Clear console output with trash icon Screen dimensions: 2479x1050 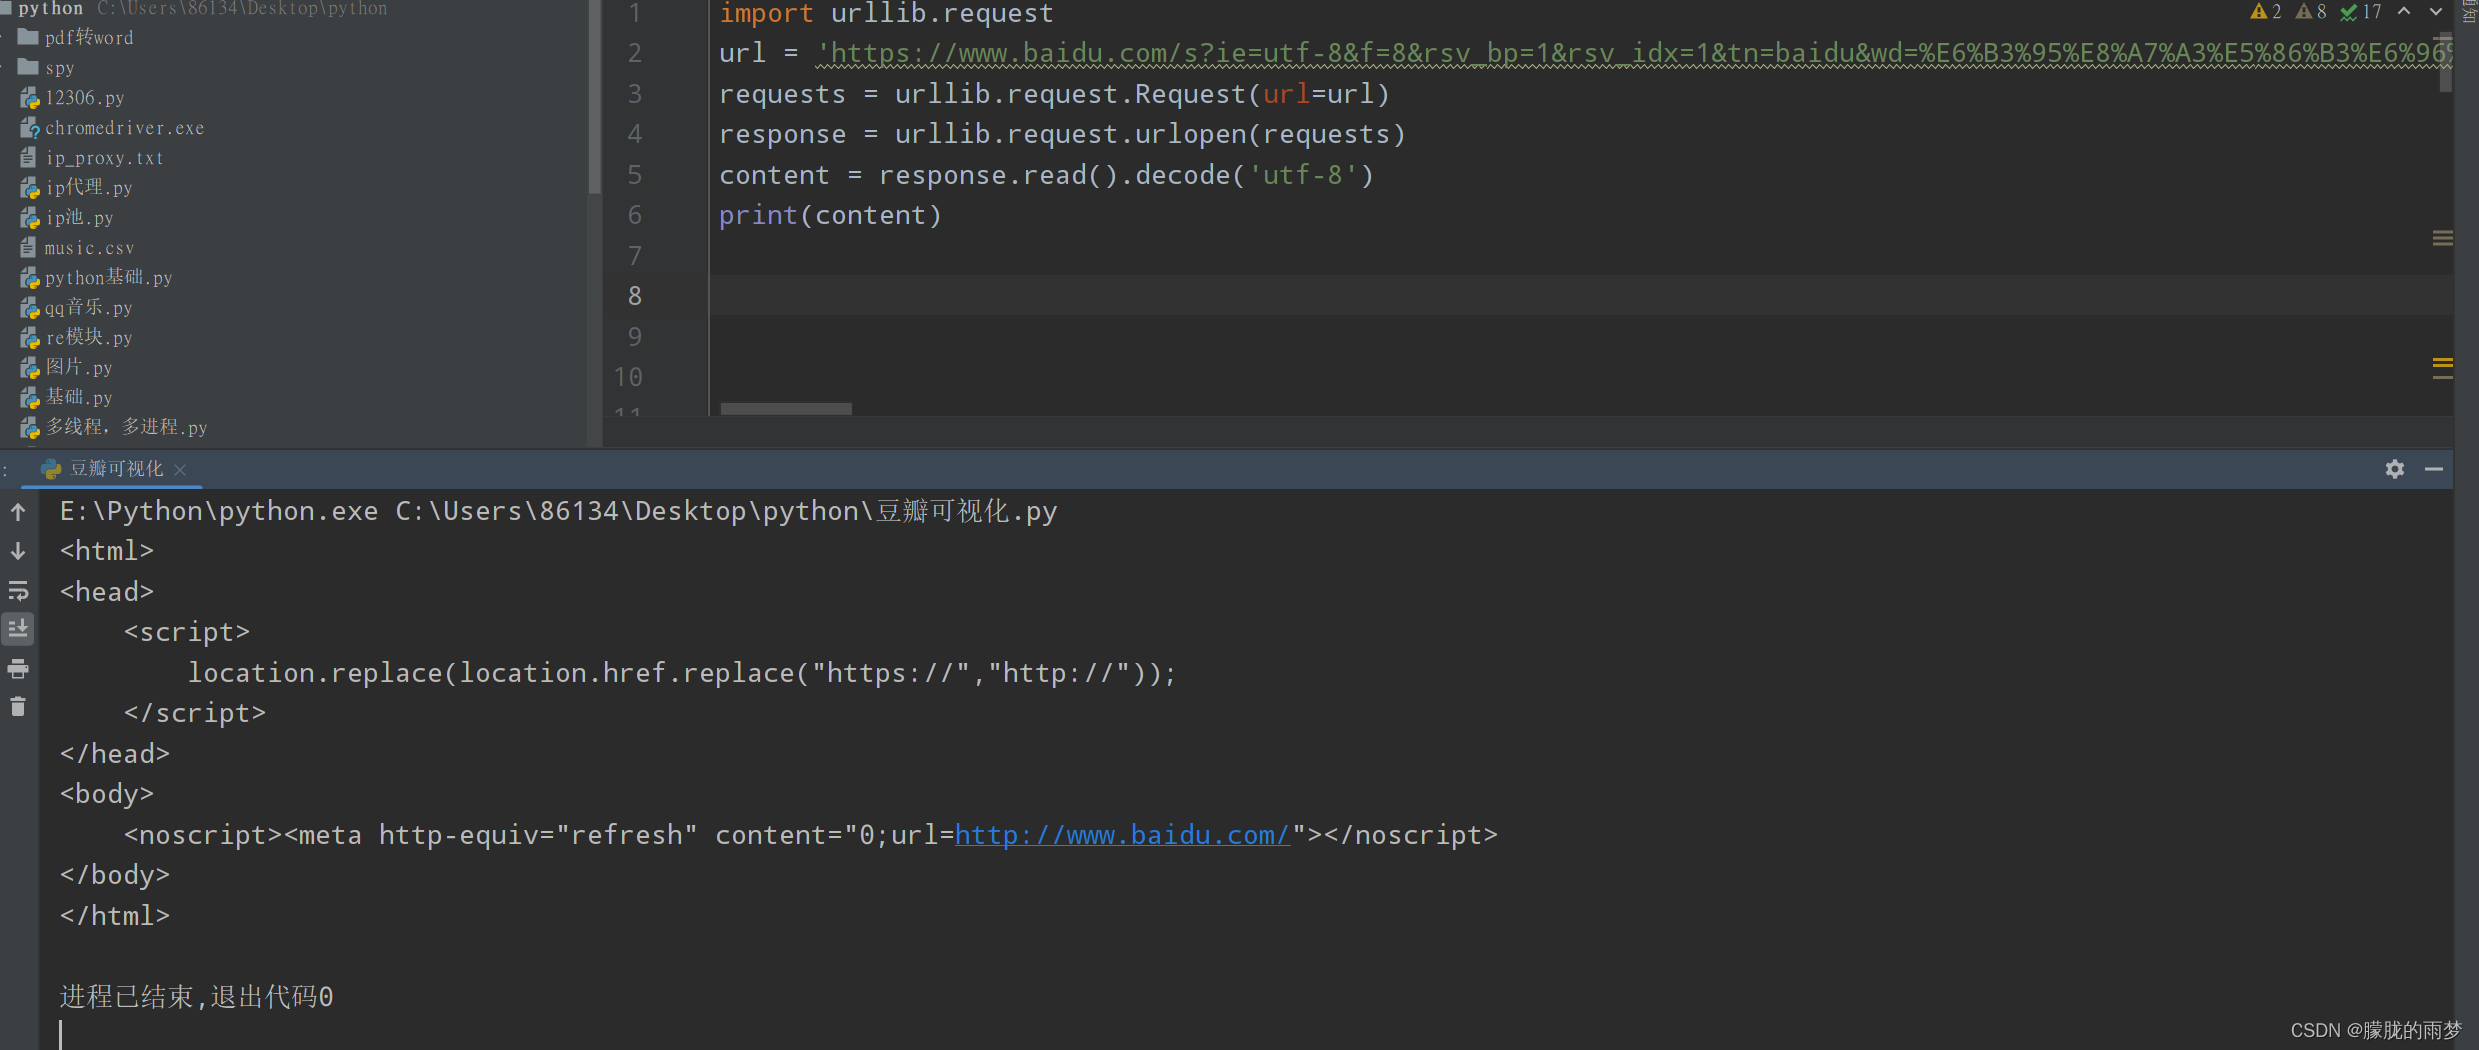pos(18,707)
